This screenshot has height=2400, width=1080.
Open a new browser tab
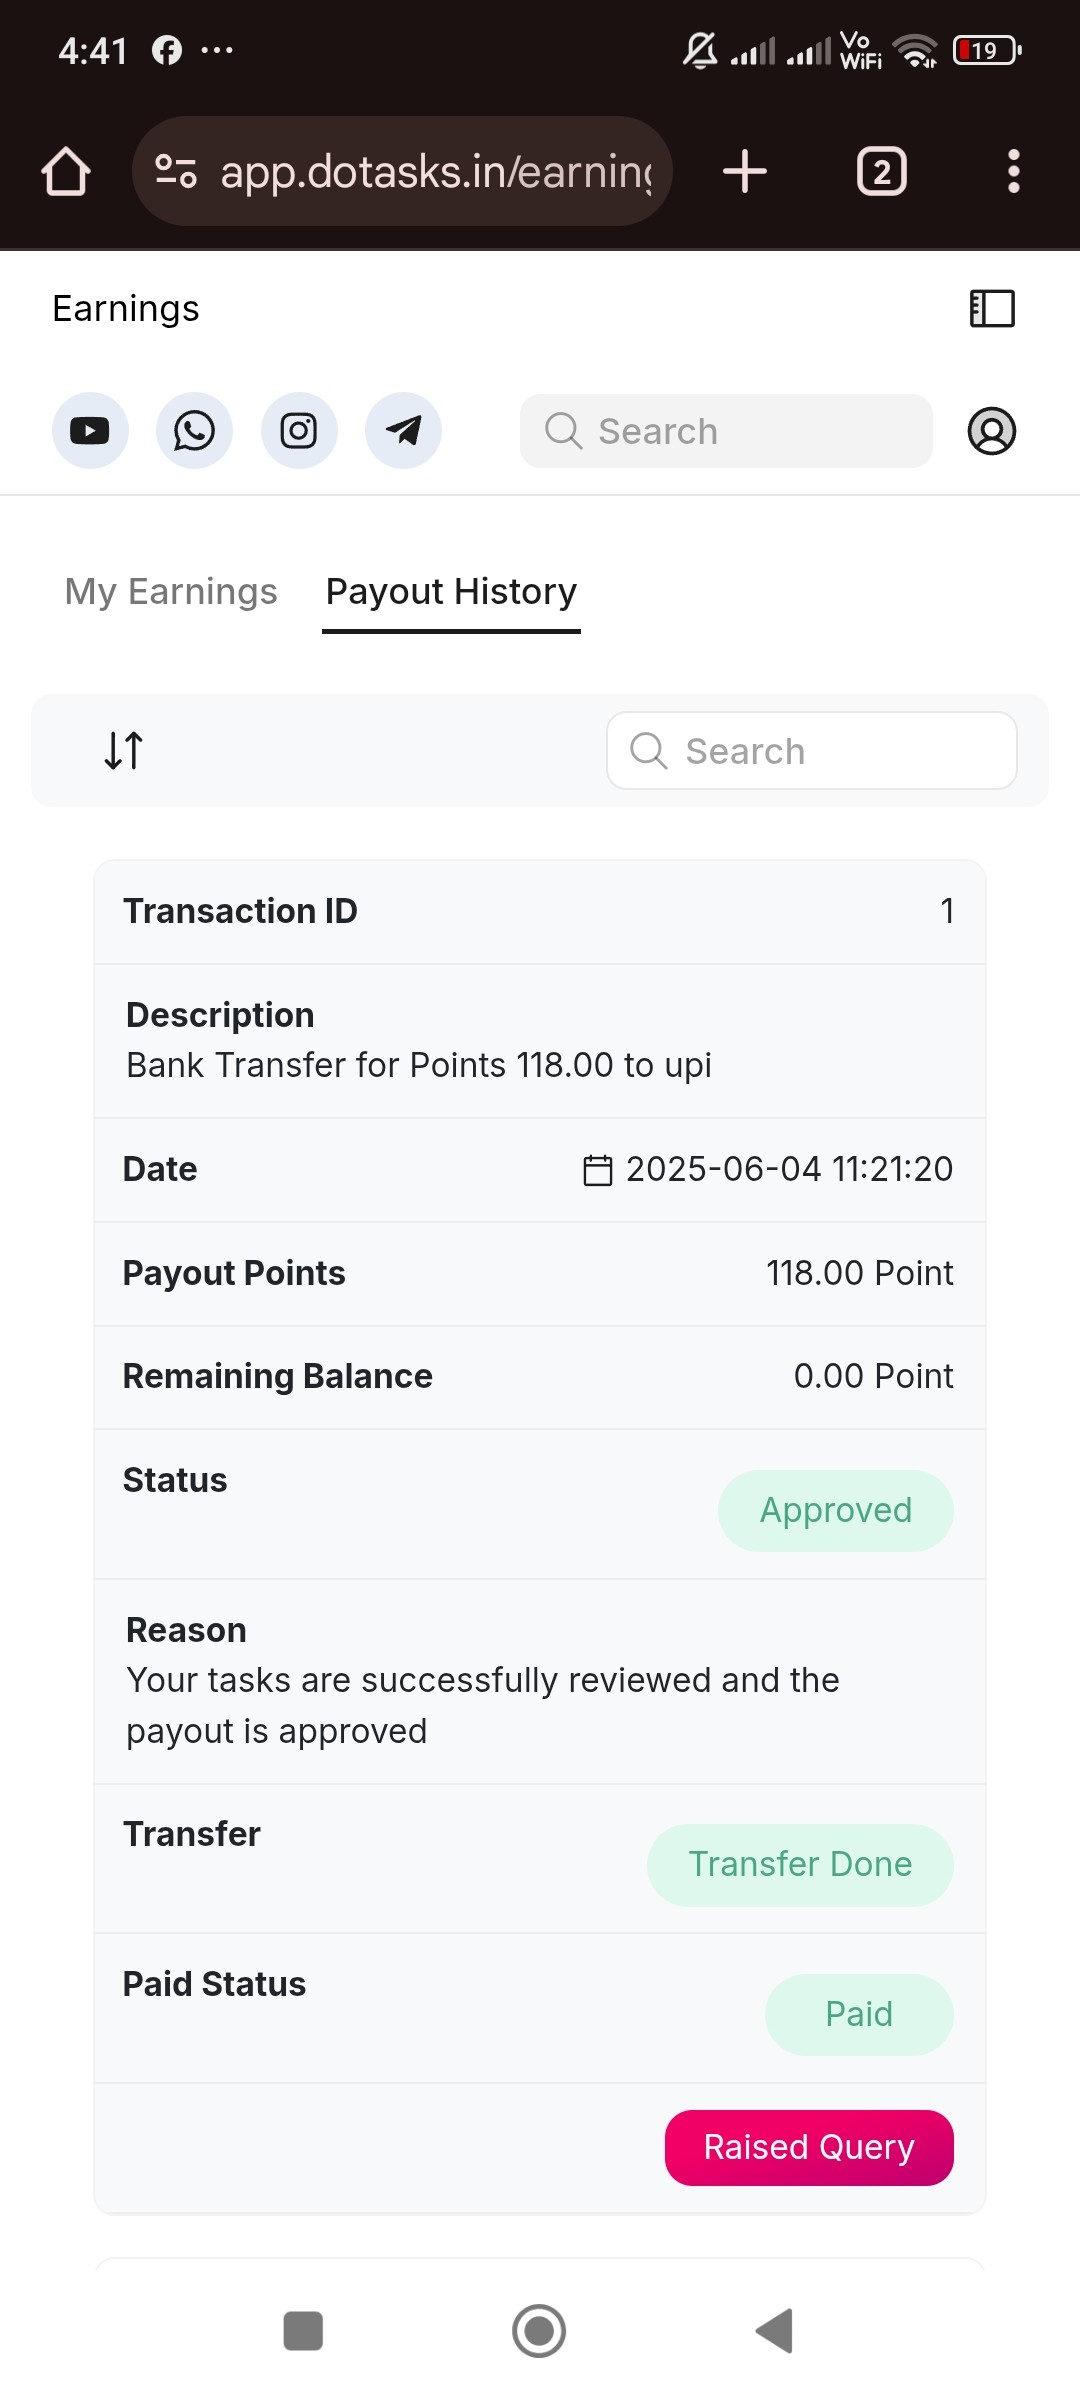(745, 171)
